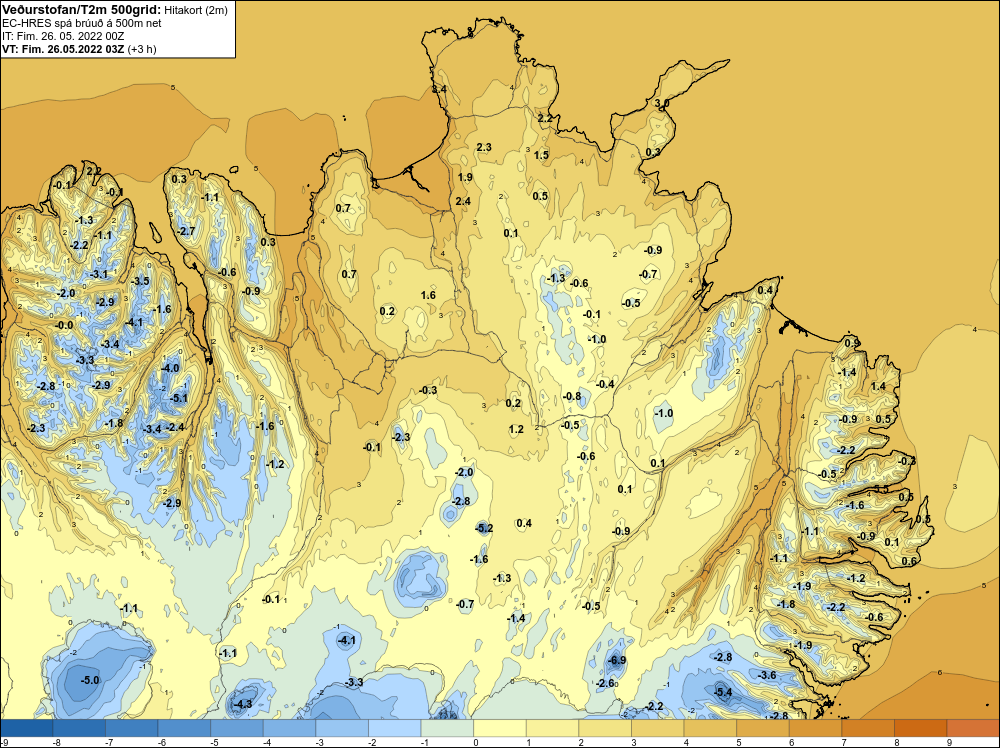Click the -0.0 temperature label
Viewport: 1000px width, 748px height.
[64, 325]
